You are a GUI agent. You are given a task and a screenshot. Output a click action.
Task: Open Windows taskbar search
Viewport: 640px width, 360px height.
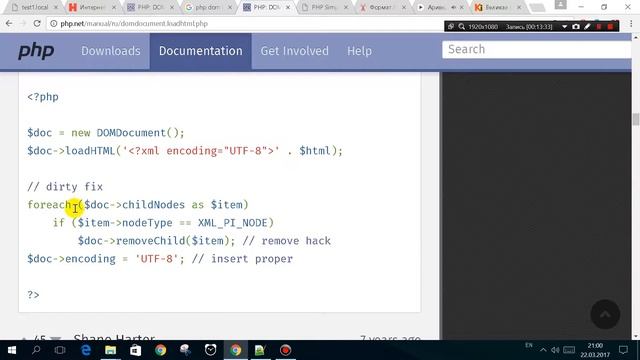point(36,350)
